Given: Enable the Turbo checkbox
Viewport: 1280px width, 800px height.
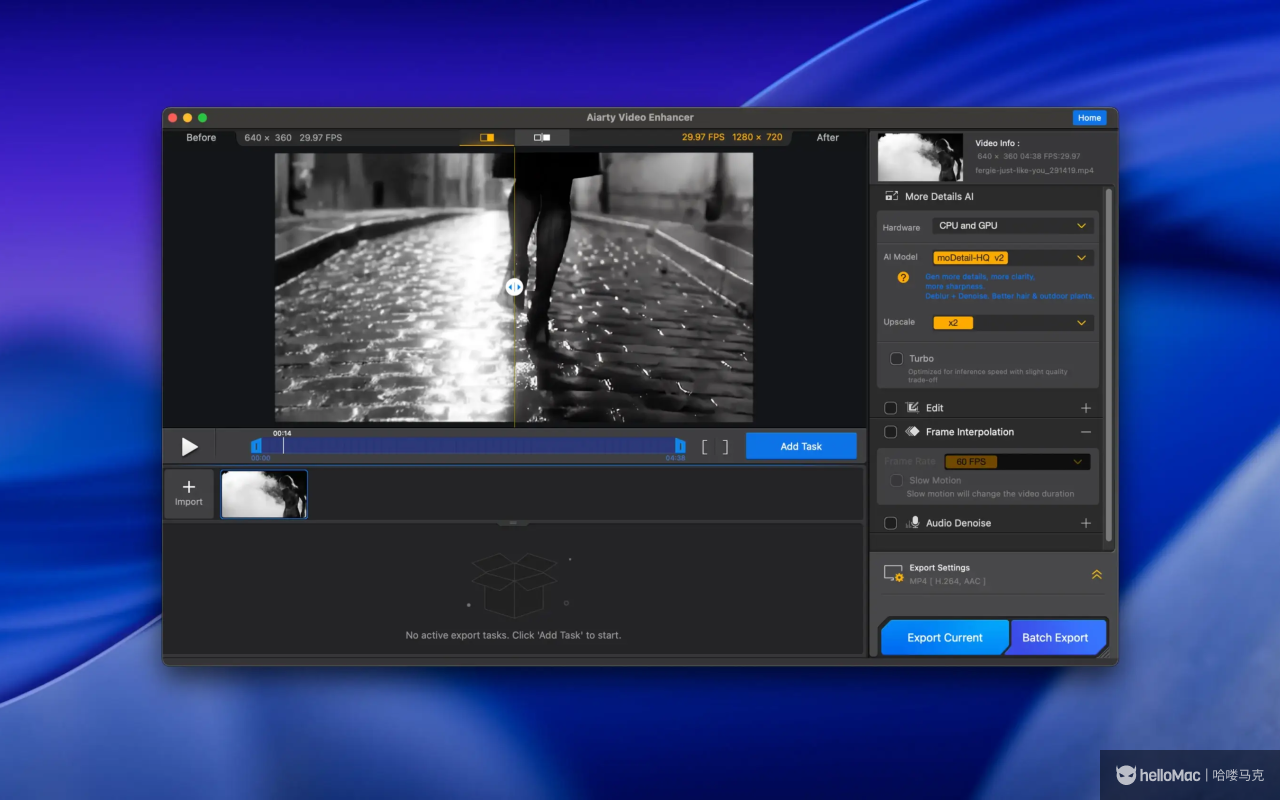Looking at the screenshot, I should [896, 358].
